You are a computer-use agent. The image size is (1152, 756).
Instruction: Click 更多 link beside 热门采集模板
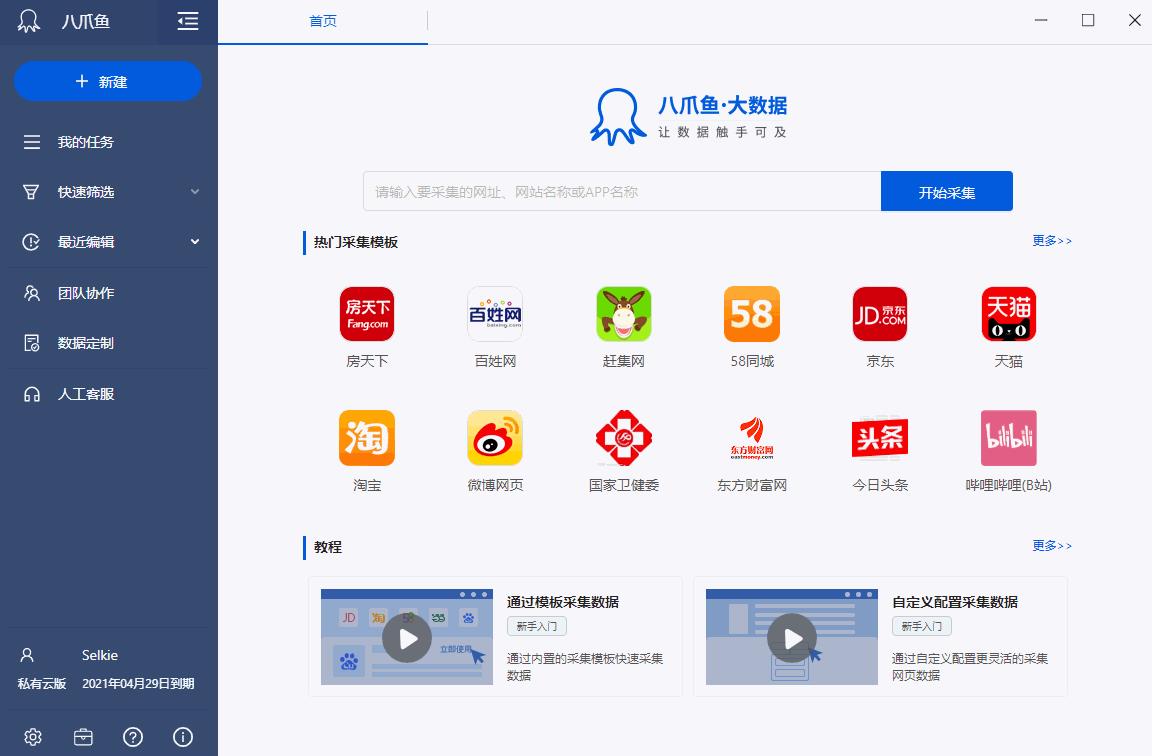(1052, 241)
